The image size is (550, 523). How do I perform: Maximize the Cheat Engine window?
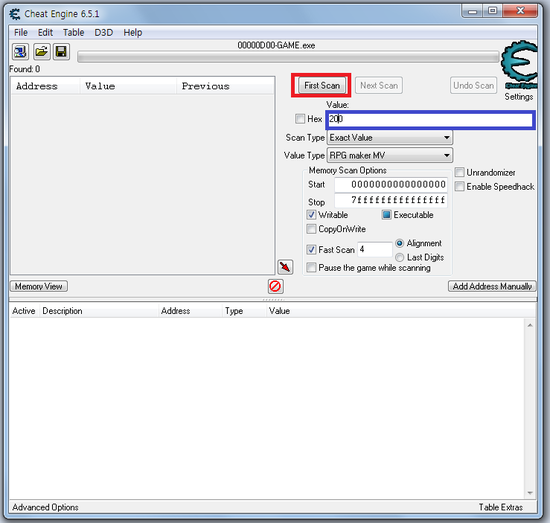pos(492,11)
